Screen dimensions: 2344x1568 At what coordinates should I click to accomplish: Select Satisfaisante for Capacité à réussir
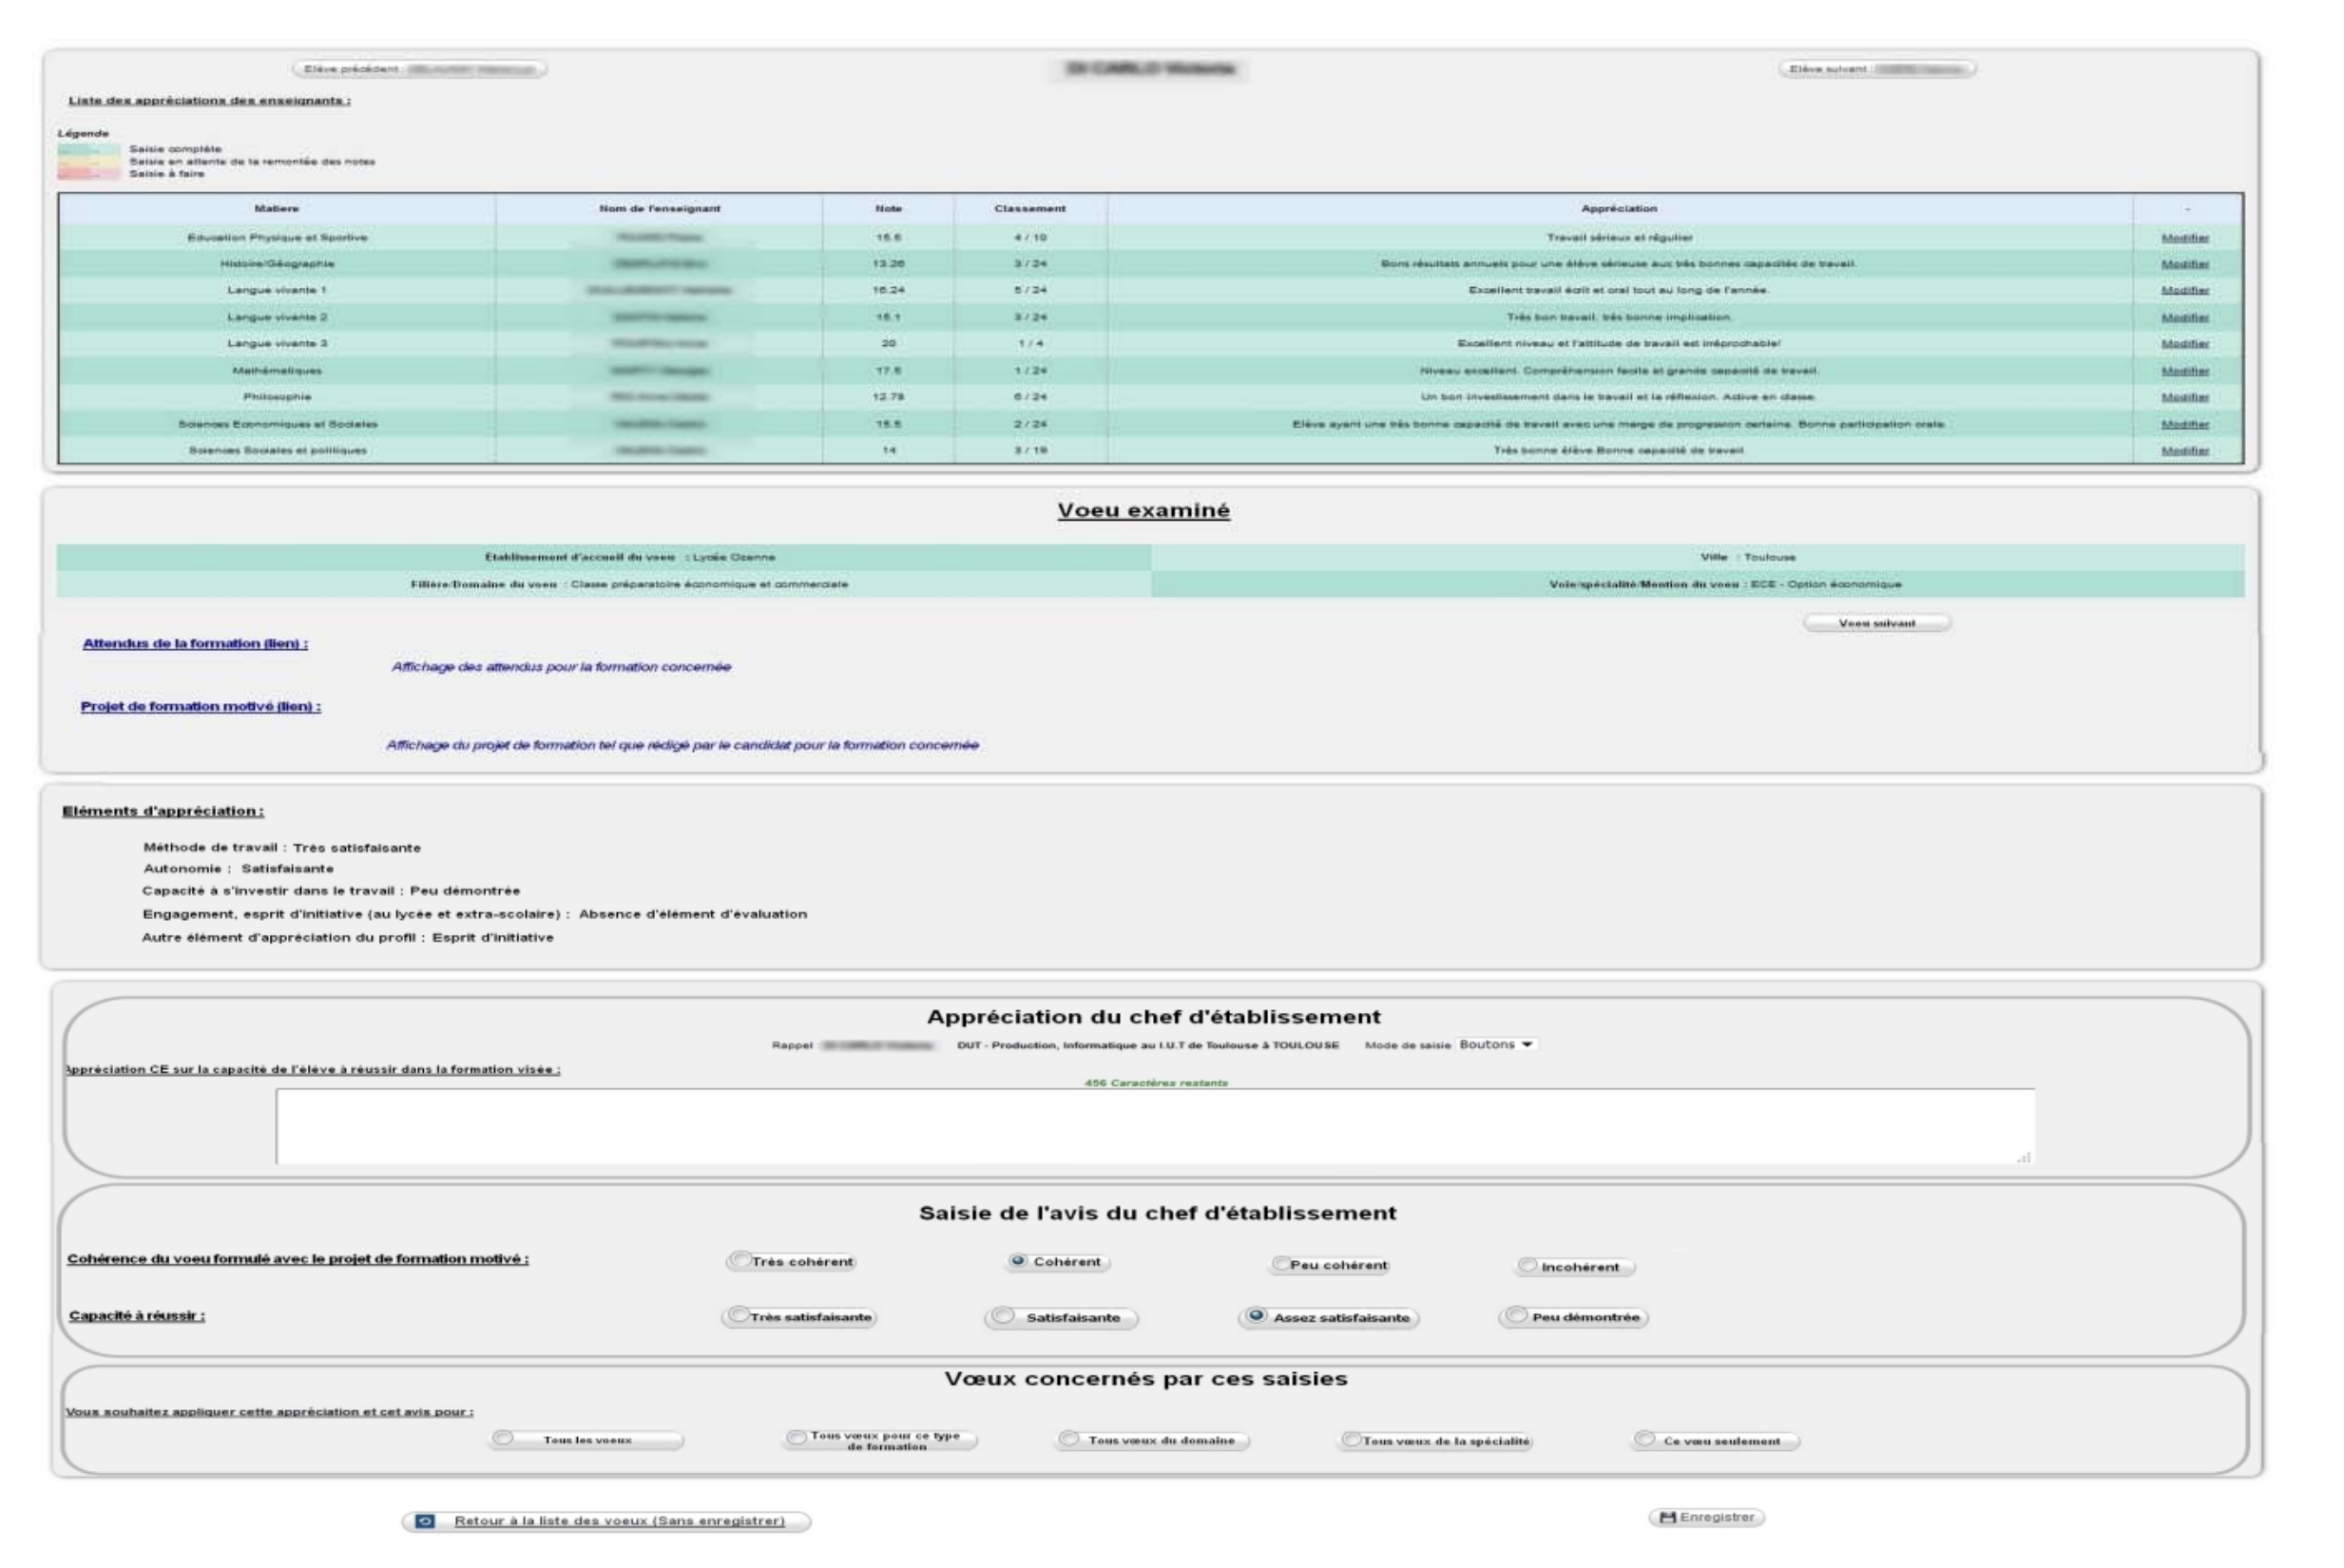click(1003, 1316)
